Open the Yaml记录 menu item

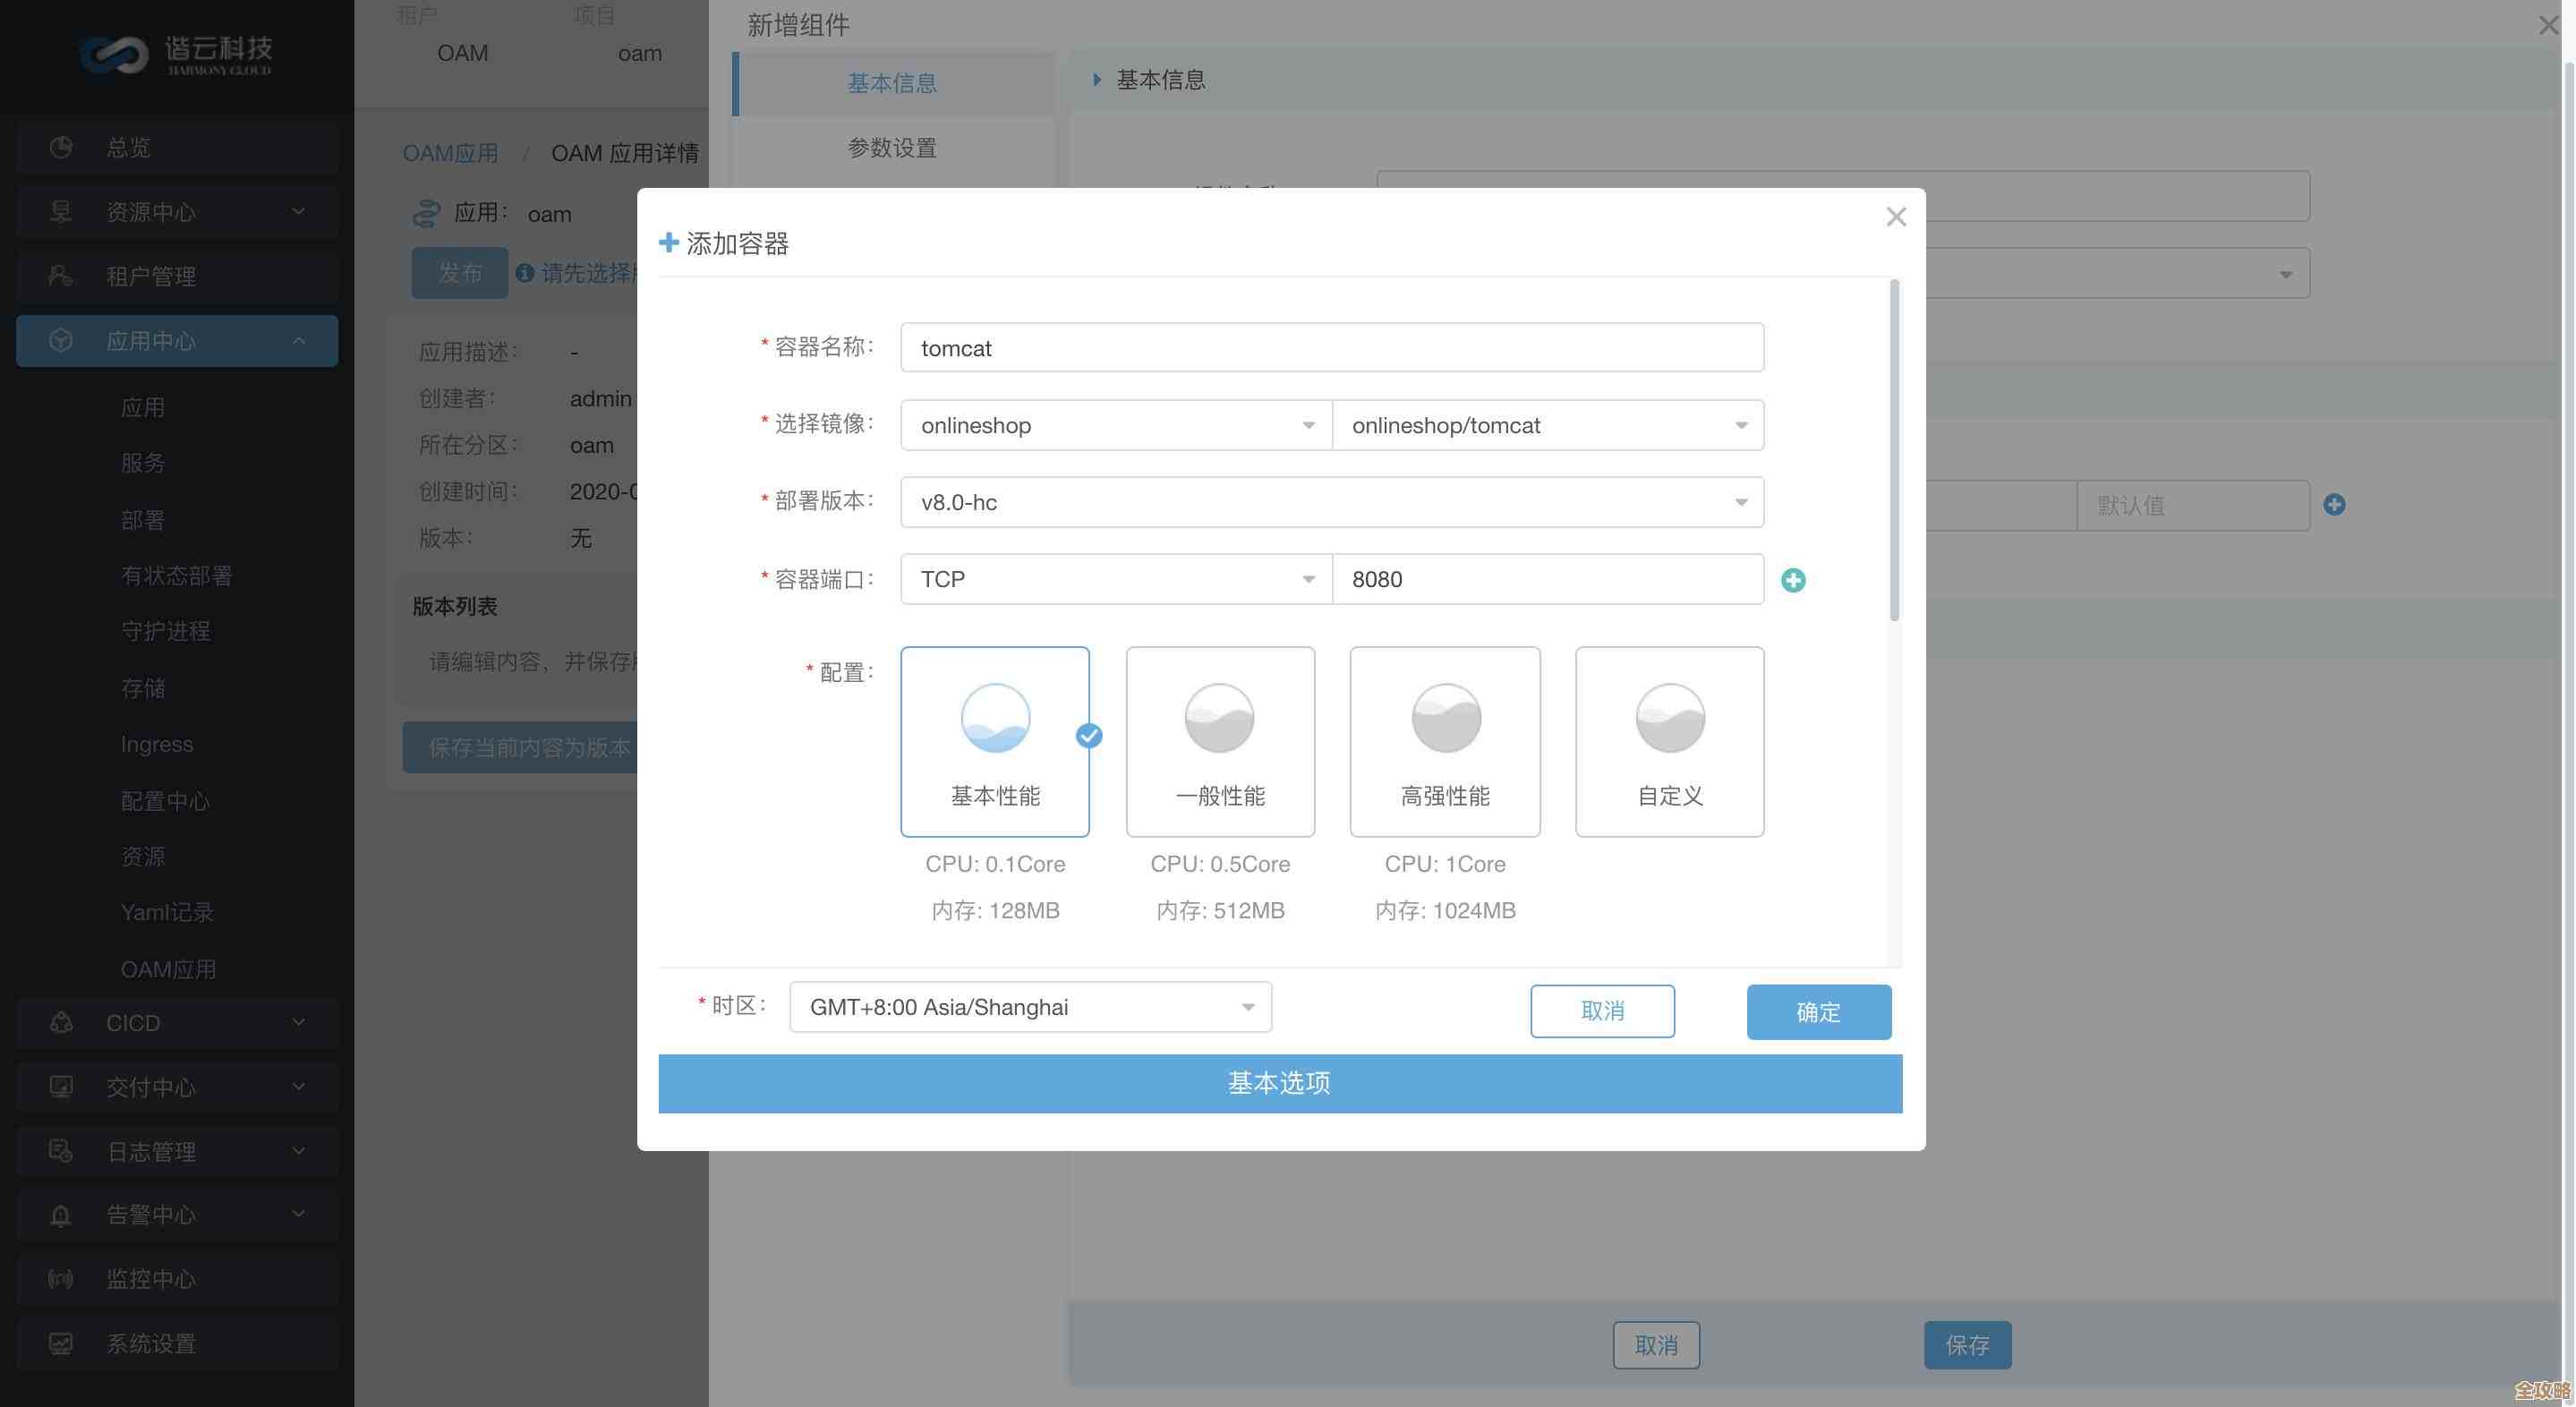tap(167, 912)
